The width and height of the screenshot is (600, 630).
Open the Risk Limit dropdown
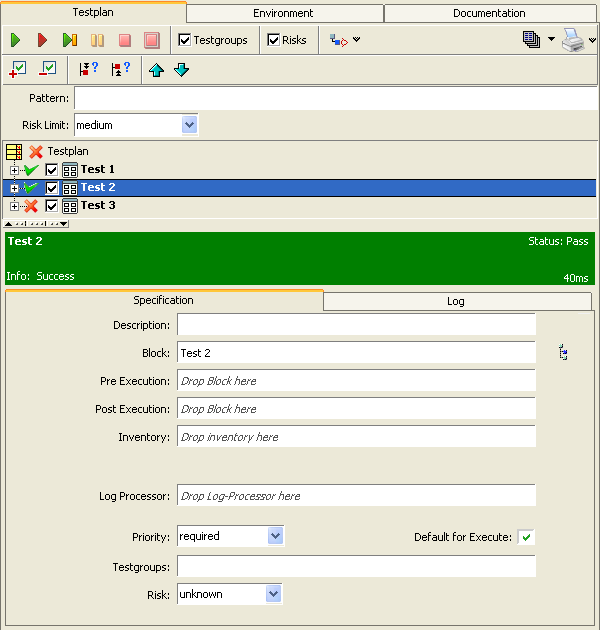pyautogui.click(x=189, y=125)
